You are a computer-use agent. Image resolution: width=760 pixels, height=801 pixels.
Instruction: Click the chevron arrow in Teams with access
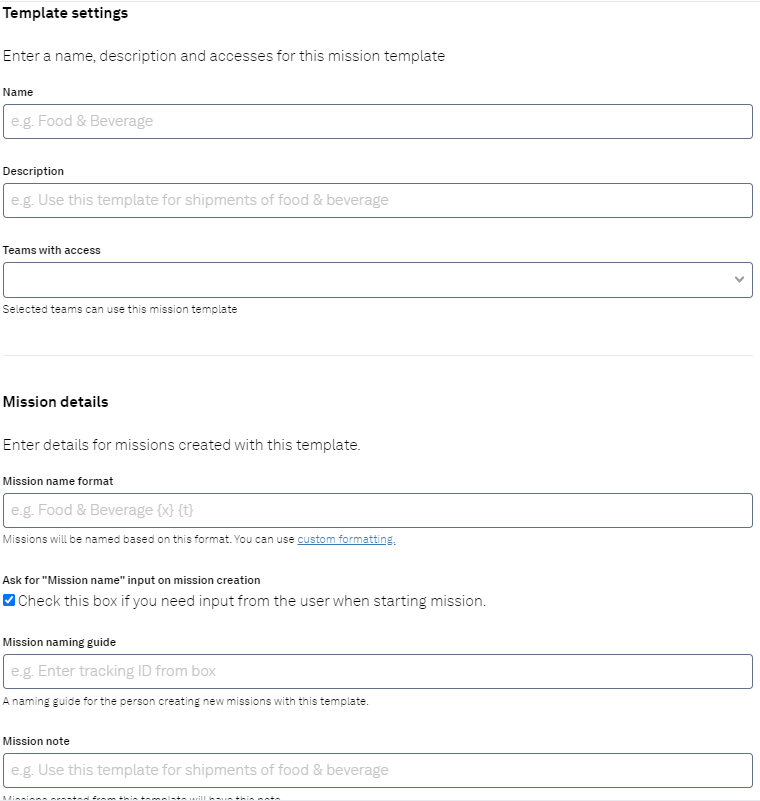[739, 279]
